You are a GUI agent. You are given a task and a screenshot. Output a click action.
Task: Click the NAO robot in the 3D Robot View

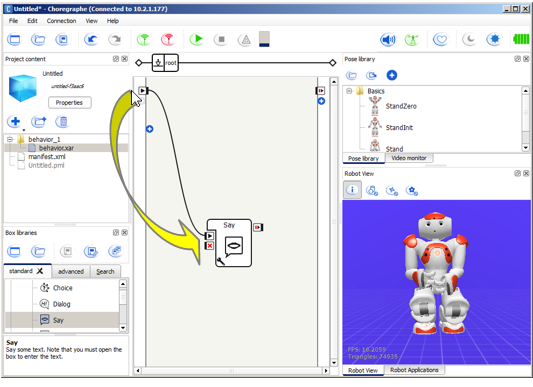tap(437, 272)
